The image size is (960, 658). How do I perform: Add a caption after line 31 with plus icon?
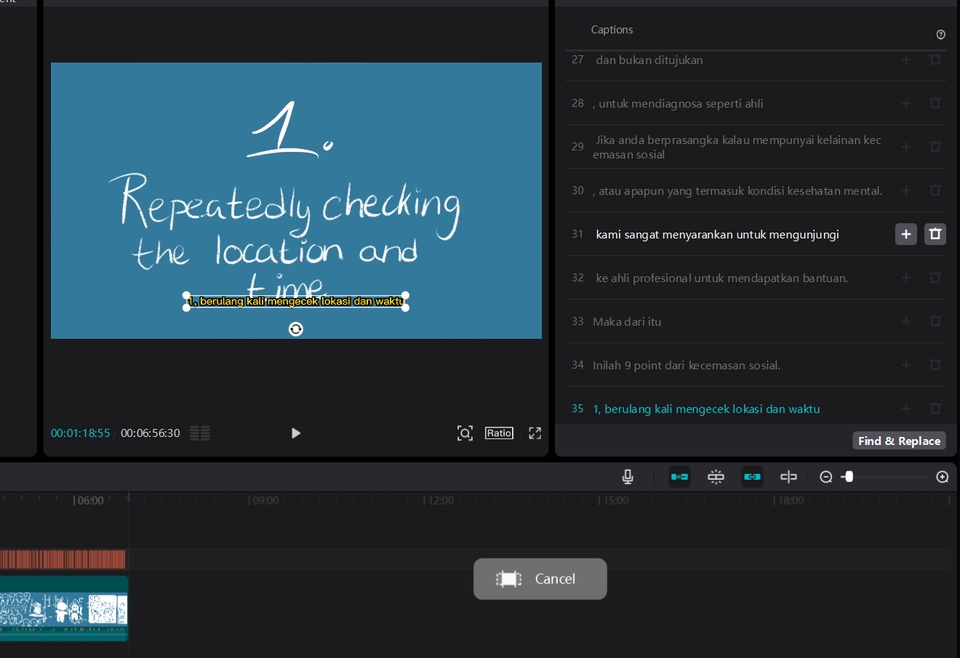point(906,234)
